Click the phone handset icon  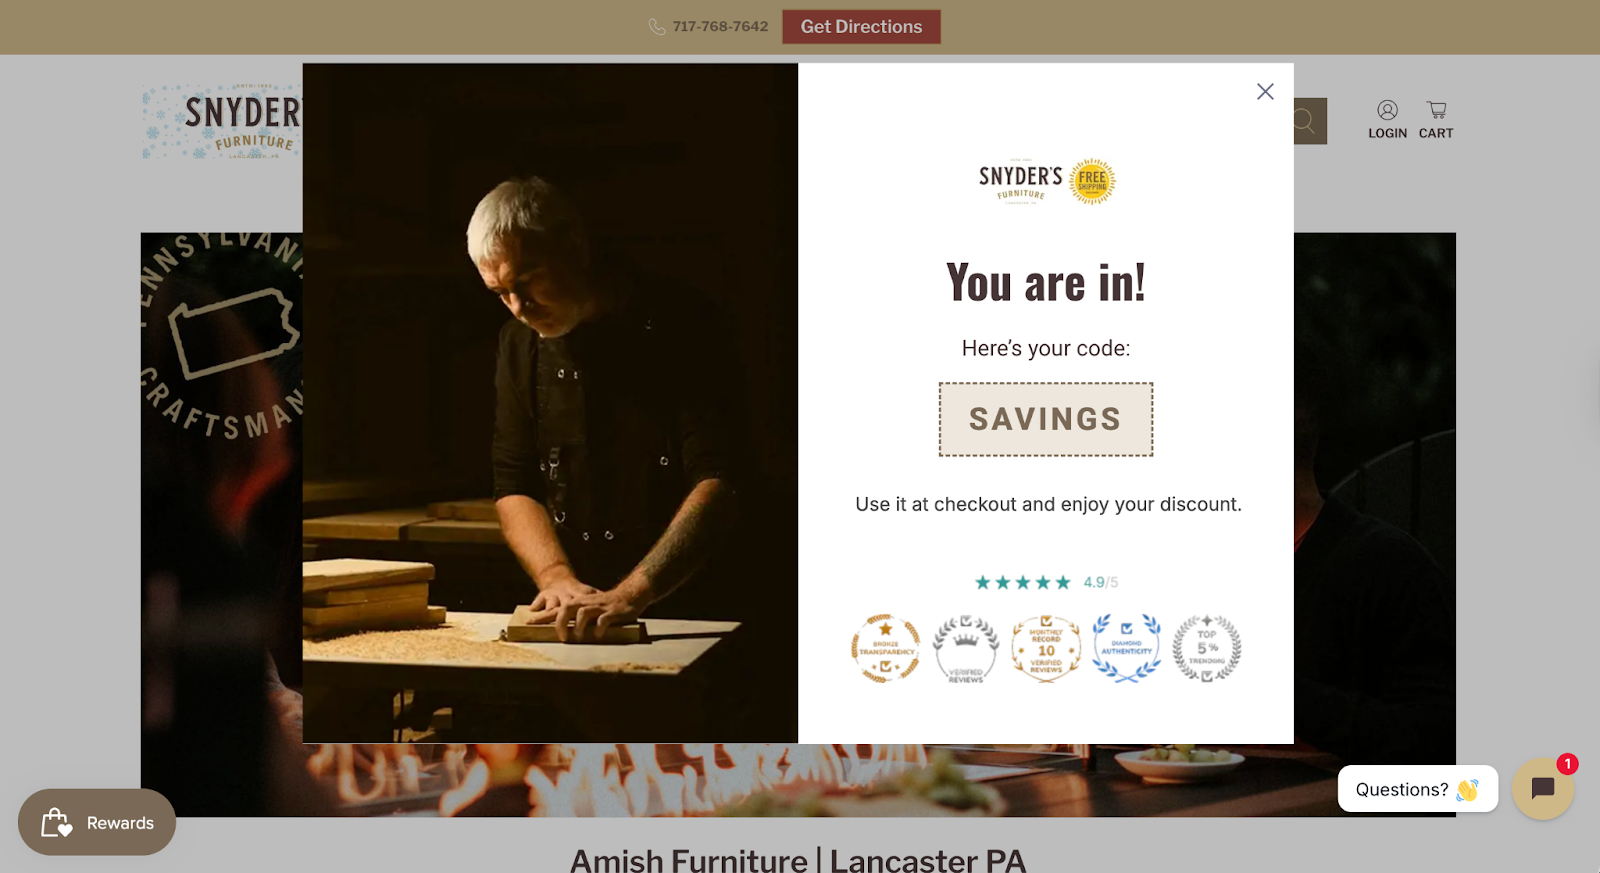pyautogui.click(x=657, y=27)
